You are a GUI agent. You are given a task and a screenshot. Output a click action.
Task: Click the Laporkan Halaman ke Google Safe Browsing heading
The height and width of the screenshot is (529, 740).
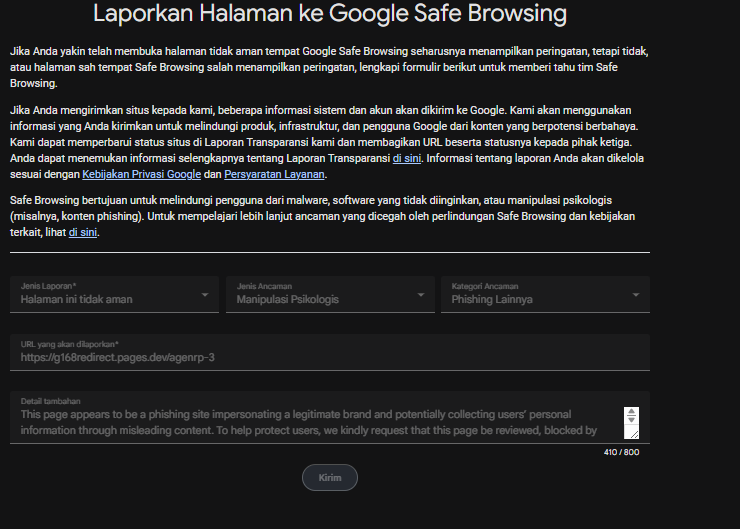pyautogui.click(x=330, y=13)
